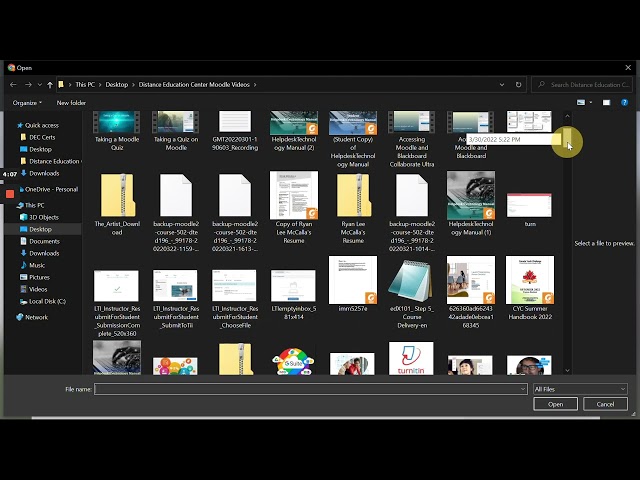Select LTI_Instructor SubmissionComplete_520x360 image
This screenshot has height=480, width=640.
tap(117, 303)
